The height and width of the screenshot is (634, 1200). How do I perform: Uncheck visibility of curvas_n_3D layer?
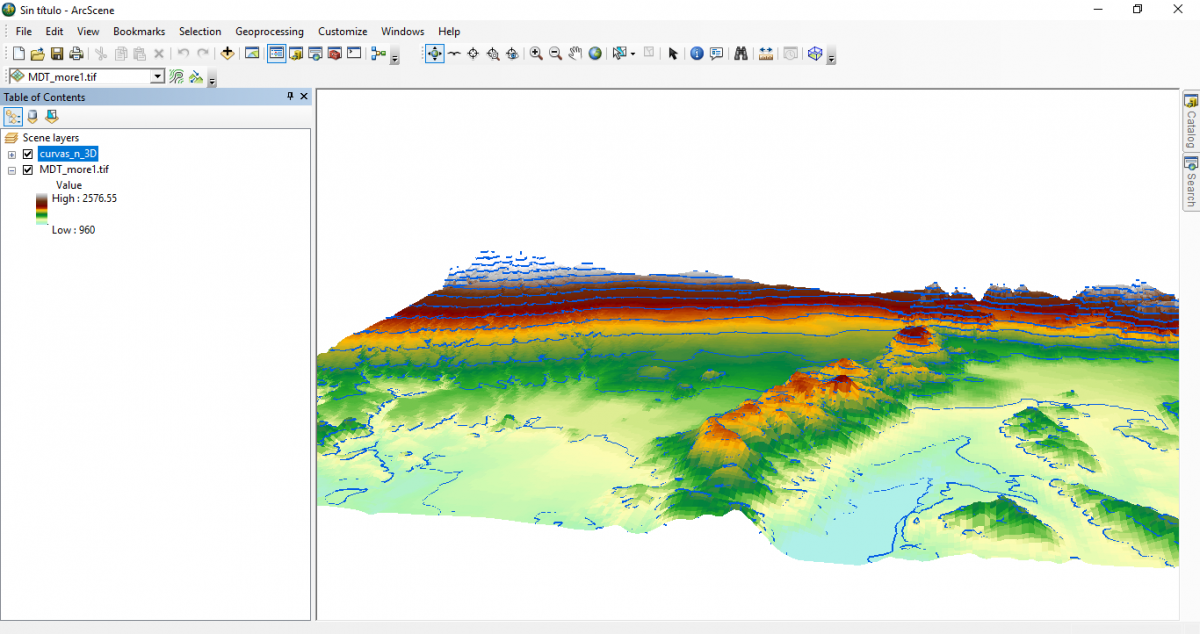coord(27,153)
